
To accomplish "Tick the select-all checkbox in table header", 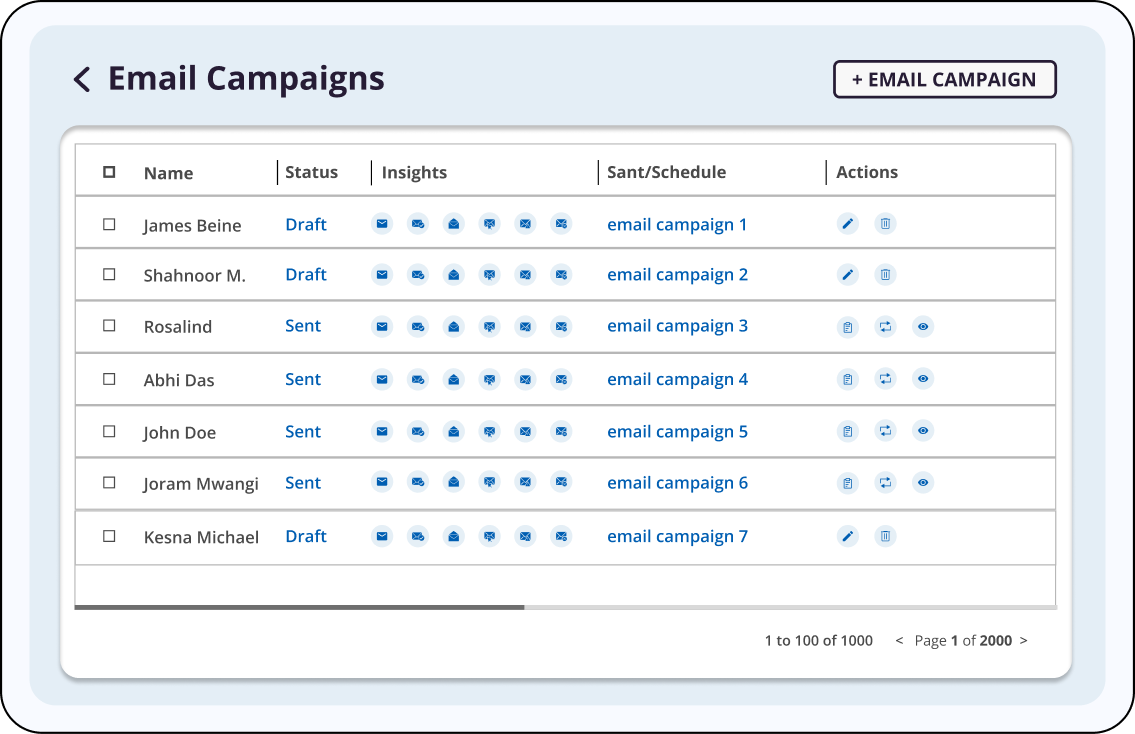I will click(x=109, y=172).
